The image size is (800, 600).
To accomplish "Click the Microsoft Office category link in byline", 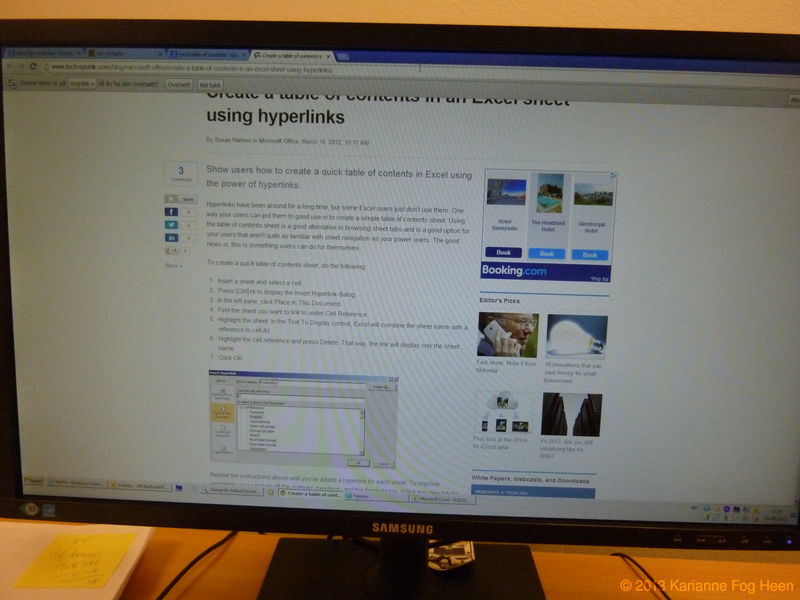I will pos(279,141).
